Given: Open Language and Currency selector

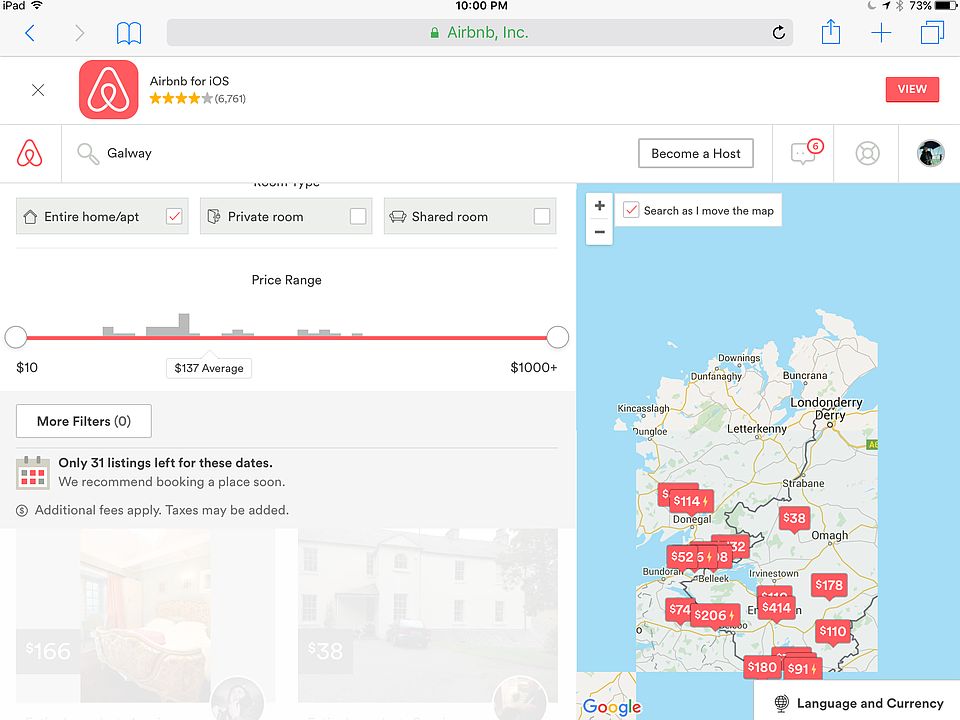Looking at the screenshot, I should click(858, 703).
